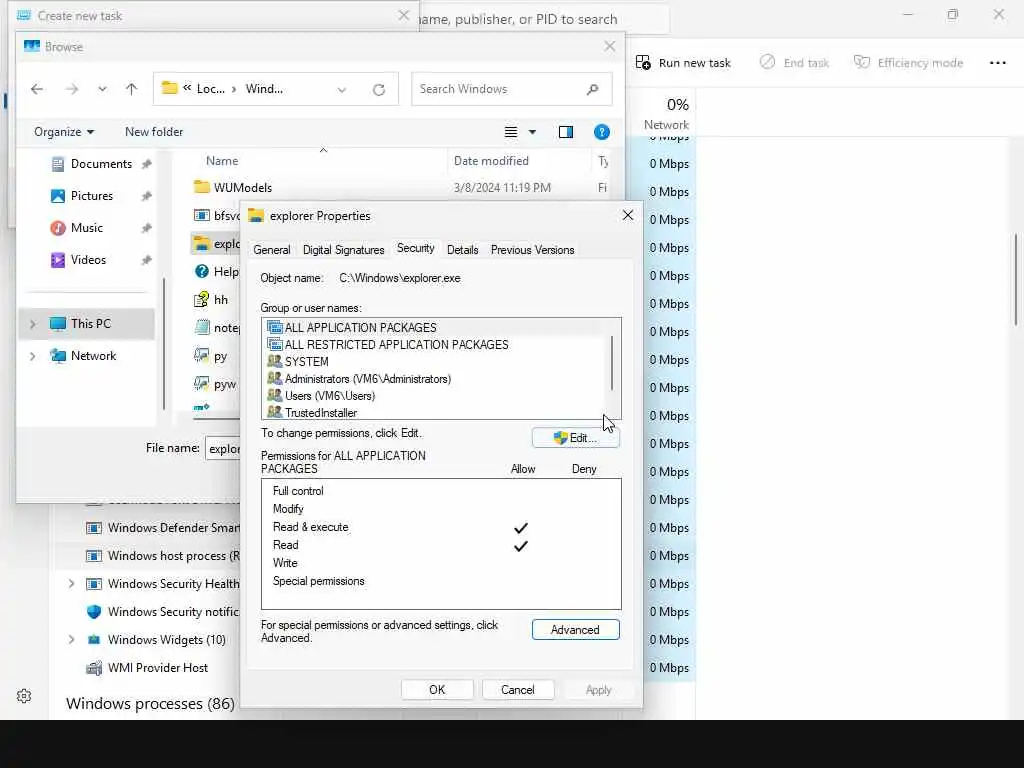Viewport: 1024px width, 768px height.
Task: Open the view options dropdown arrow
Action: tap(532, 132)
